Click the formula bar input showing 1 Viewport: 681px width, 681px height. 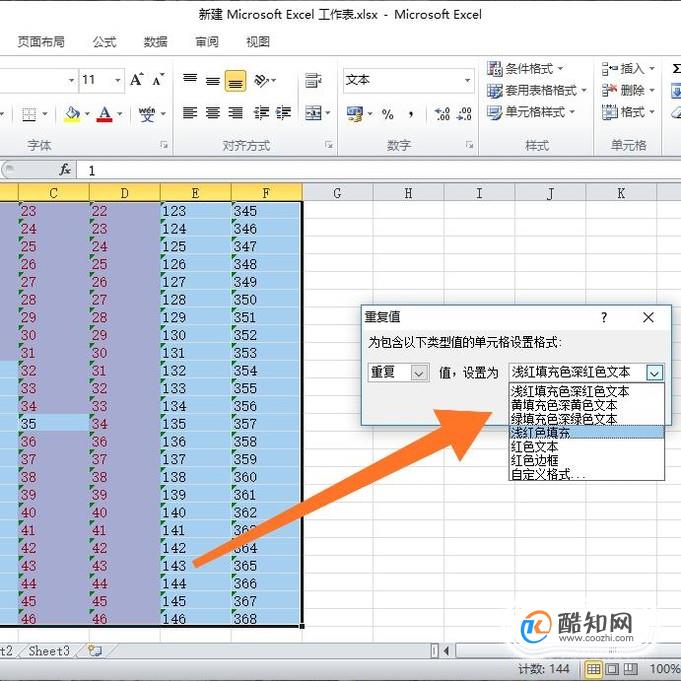379,170
